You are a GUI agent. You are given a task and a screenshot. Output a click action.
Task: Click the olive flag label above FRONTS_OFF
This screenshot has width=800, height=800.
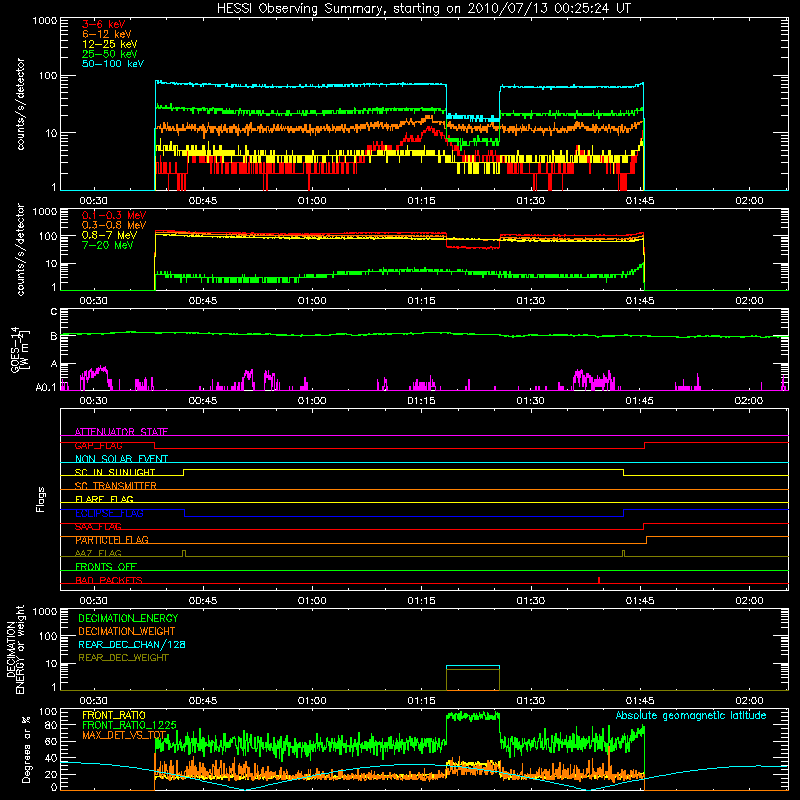(x=98, y=553)
